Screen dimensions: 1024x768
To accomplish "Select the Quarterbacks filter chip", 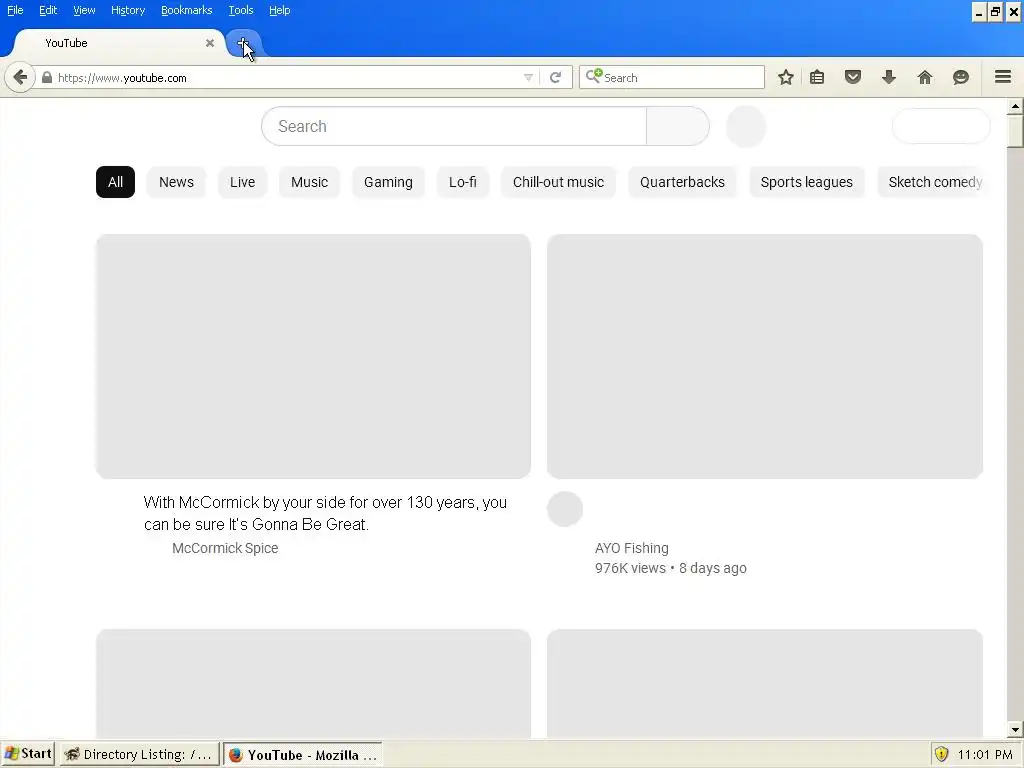I will point(682,182).
